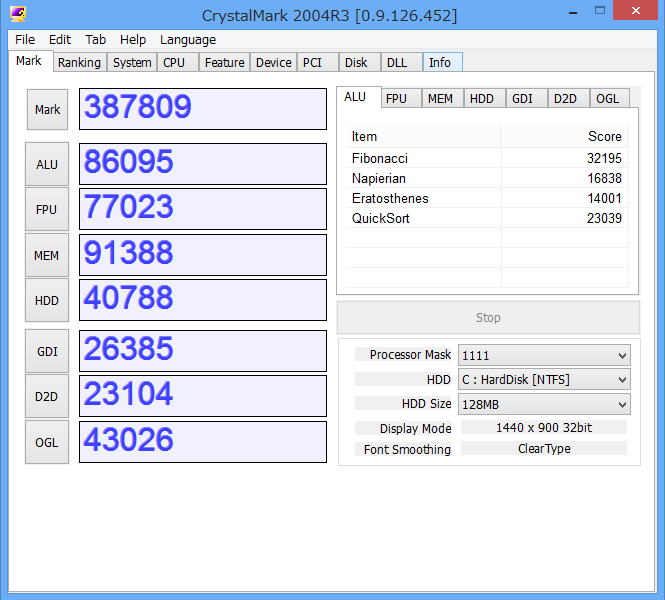Image resolution: width=665 pixels, height=600 pixels.
Task: Open the File menu
Action: click(x=25, y=40)
